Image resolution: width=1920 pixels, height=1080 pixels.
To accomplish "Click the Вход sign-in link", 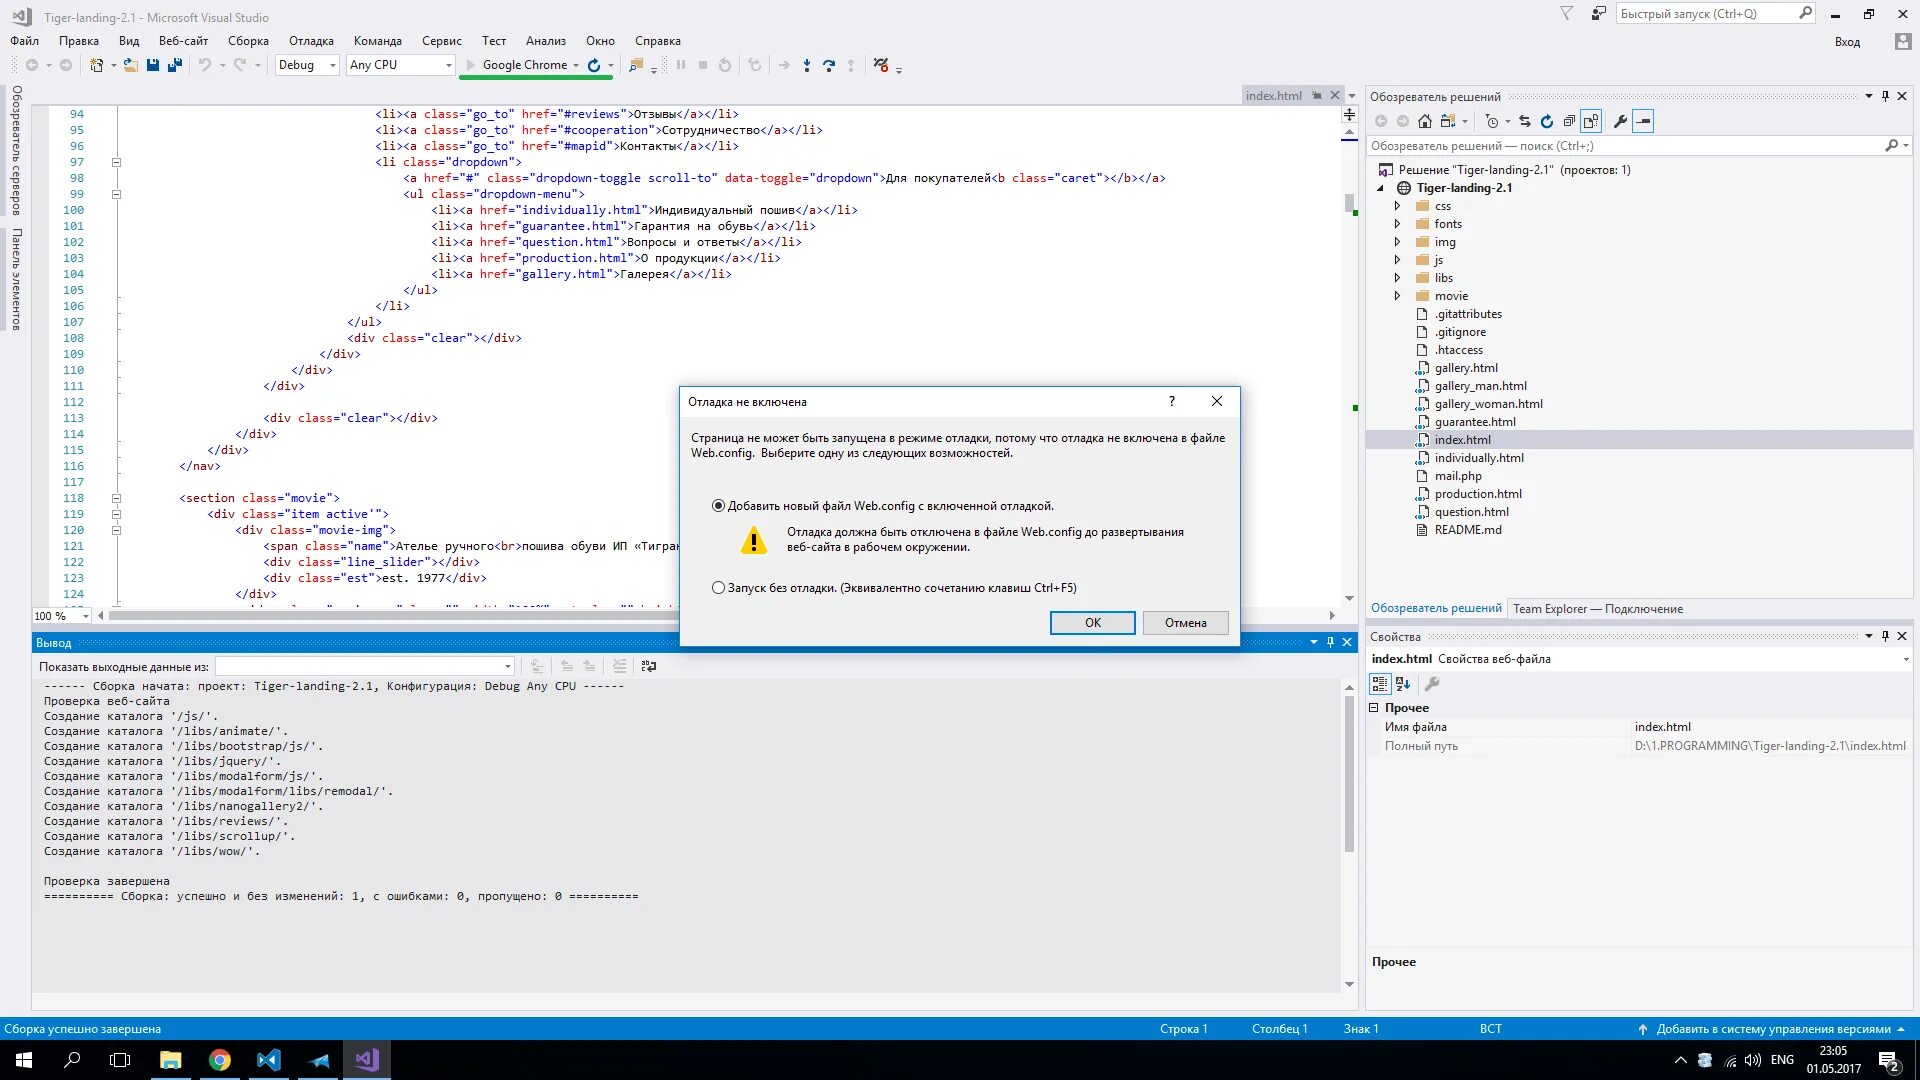I will click(1847, 42).
